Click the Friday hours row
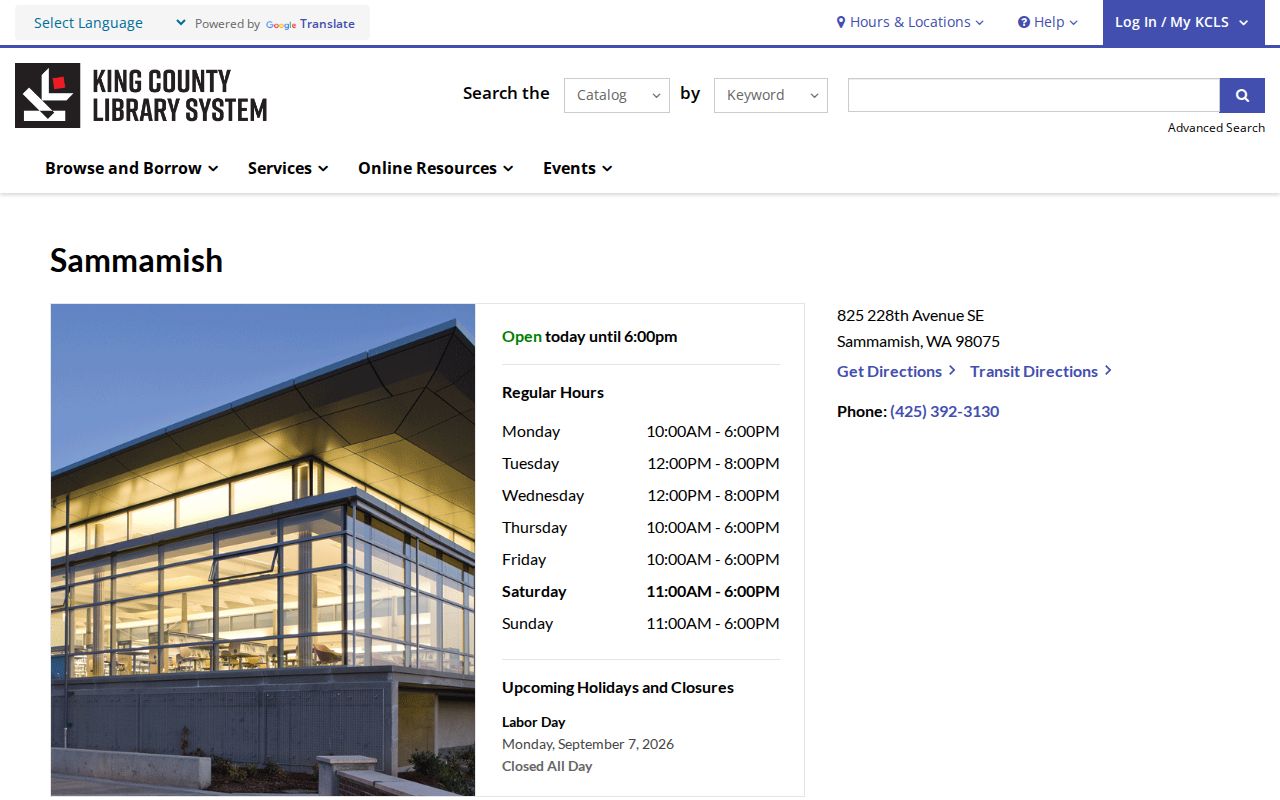The height and width of the screenshot is (800, 1280). 641,559
